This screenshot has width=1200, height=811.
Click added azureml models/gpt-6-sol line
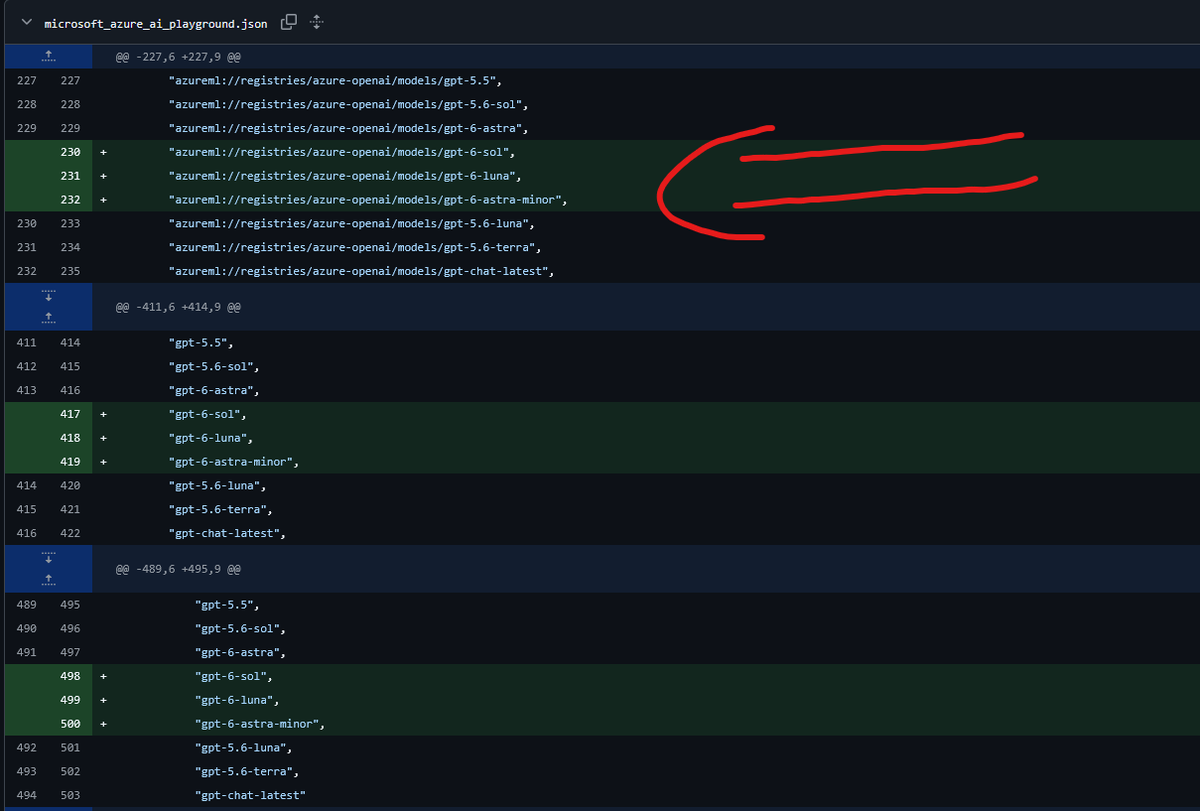[x=343, y=152]
